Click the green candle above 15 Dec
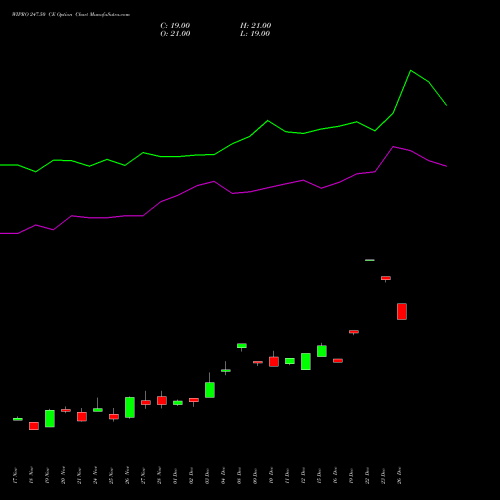Screen dimensions: 500x500 point(322,351)
